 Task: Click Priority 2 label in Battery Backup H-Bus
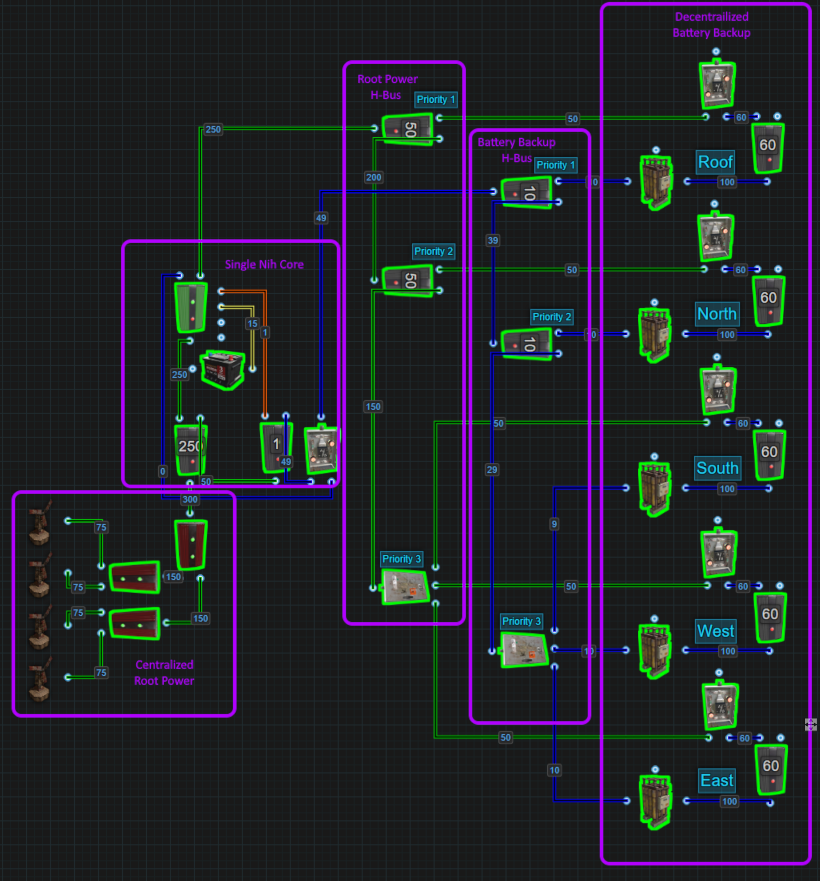pos(552,317)
